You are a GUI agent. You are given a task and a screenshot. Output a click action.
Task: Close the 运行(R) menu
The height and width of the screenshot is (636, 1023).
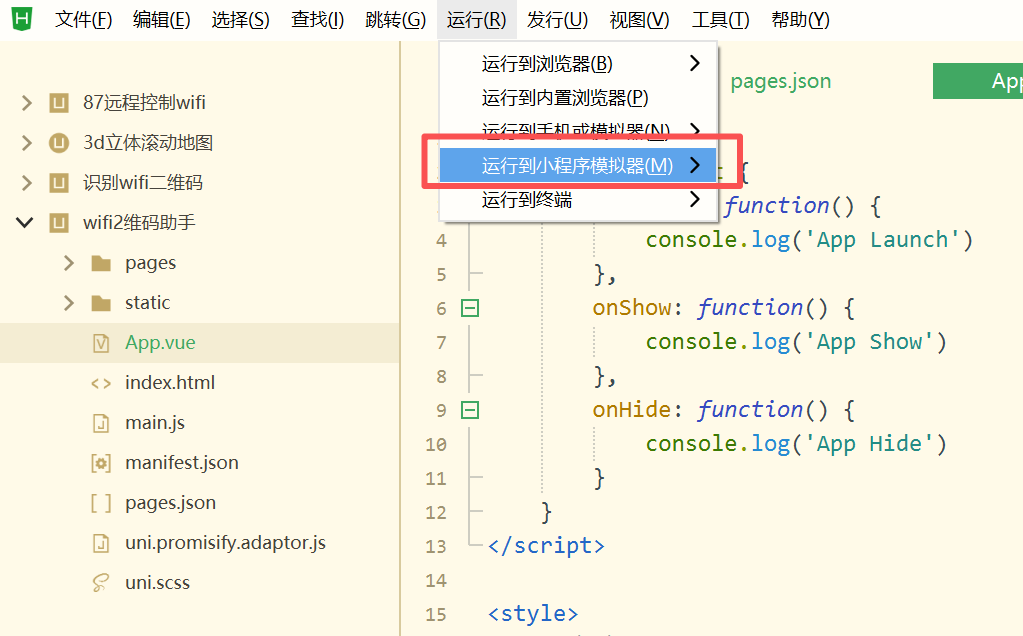476,20
